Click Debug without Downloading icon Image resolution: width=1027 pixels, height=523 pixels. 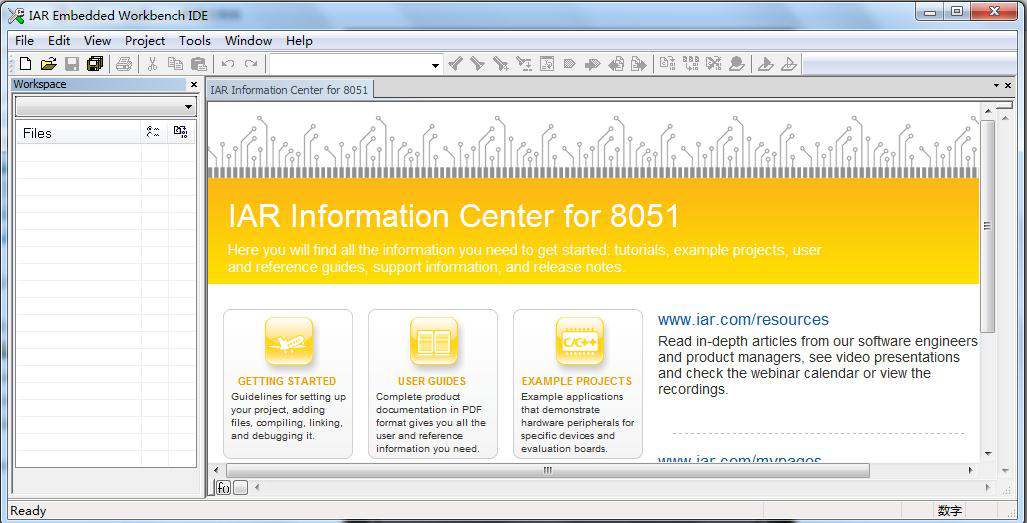click(789, 64)
